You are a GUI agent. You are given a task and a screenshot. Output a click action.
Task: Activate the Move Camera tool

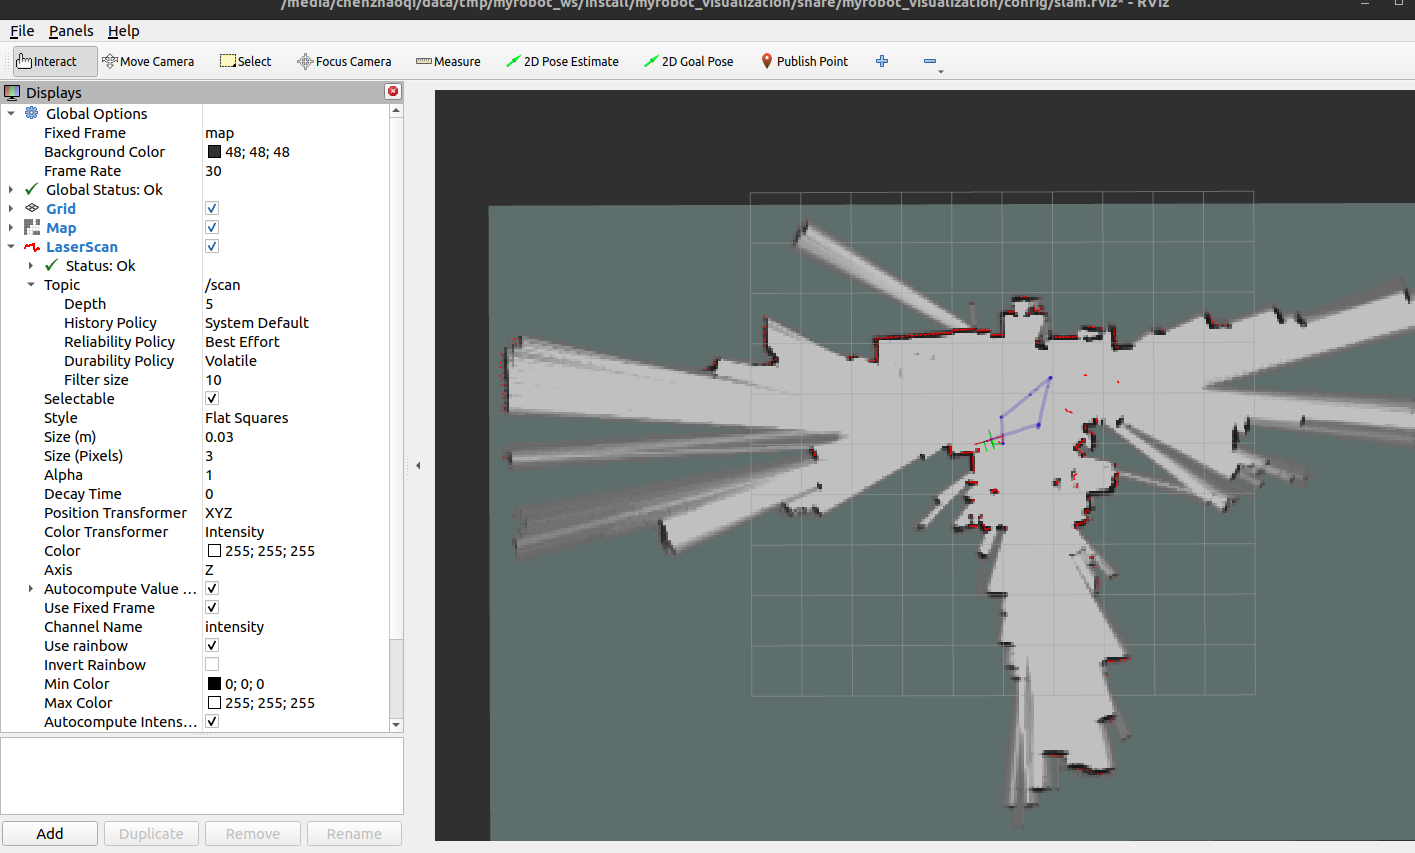[148, 61]
